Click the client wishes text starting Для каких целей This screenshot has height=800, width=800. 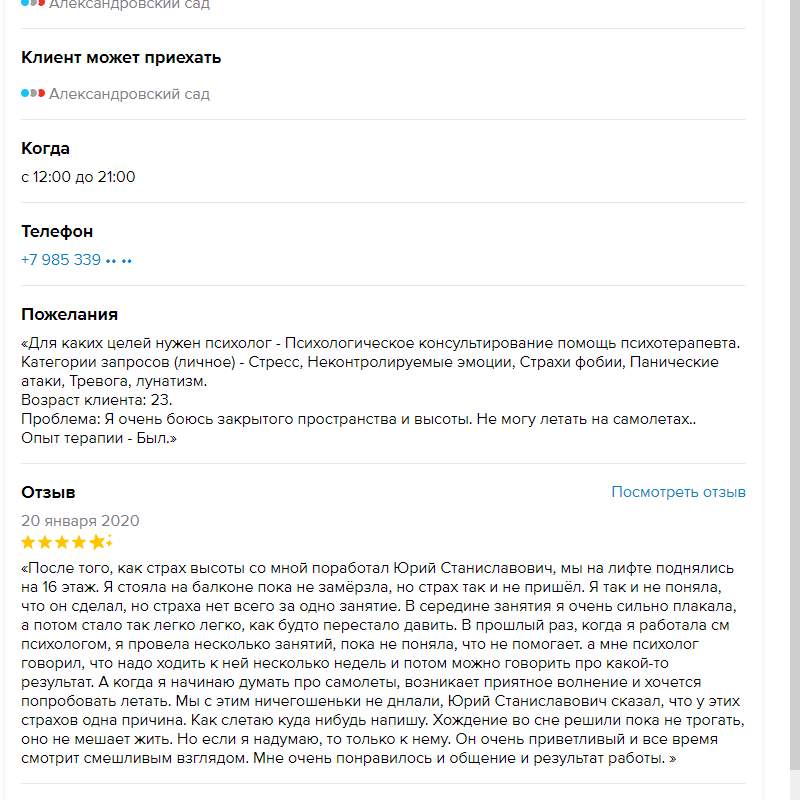(380, 344)
